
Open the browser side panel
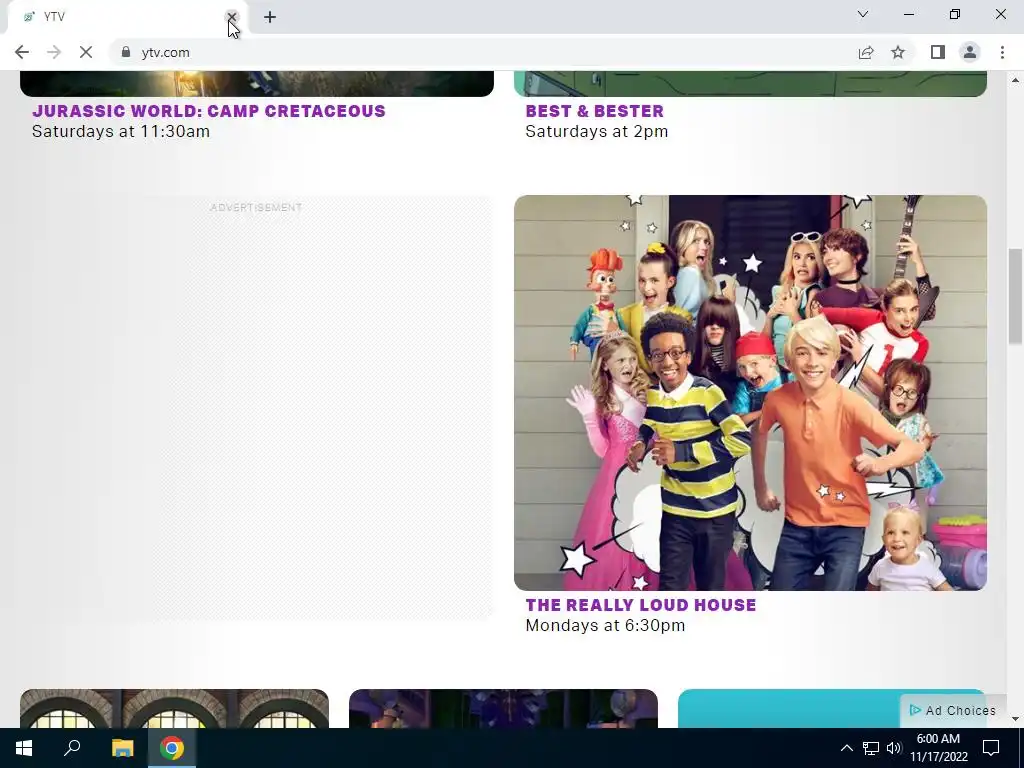(x=938, y=52)
